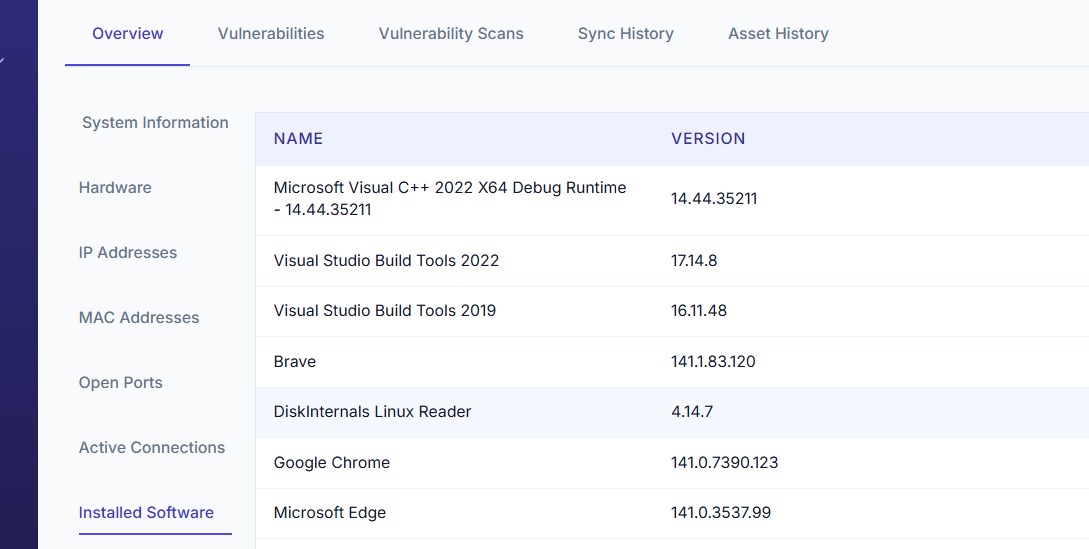Image resolution: width=1089 pixels, height=549 pixels.
Task: View the Open Ports section
Action: click(x=120, y=383)
